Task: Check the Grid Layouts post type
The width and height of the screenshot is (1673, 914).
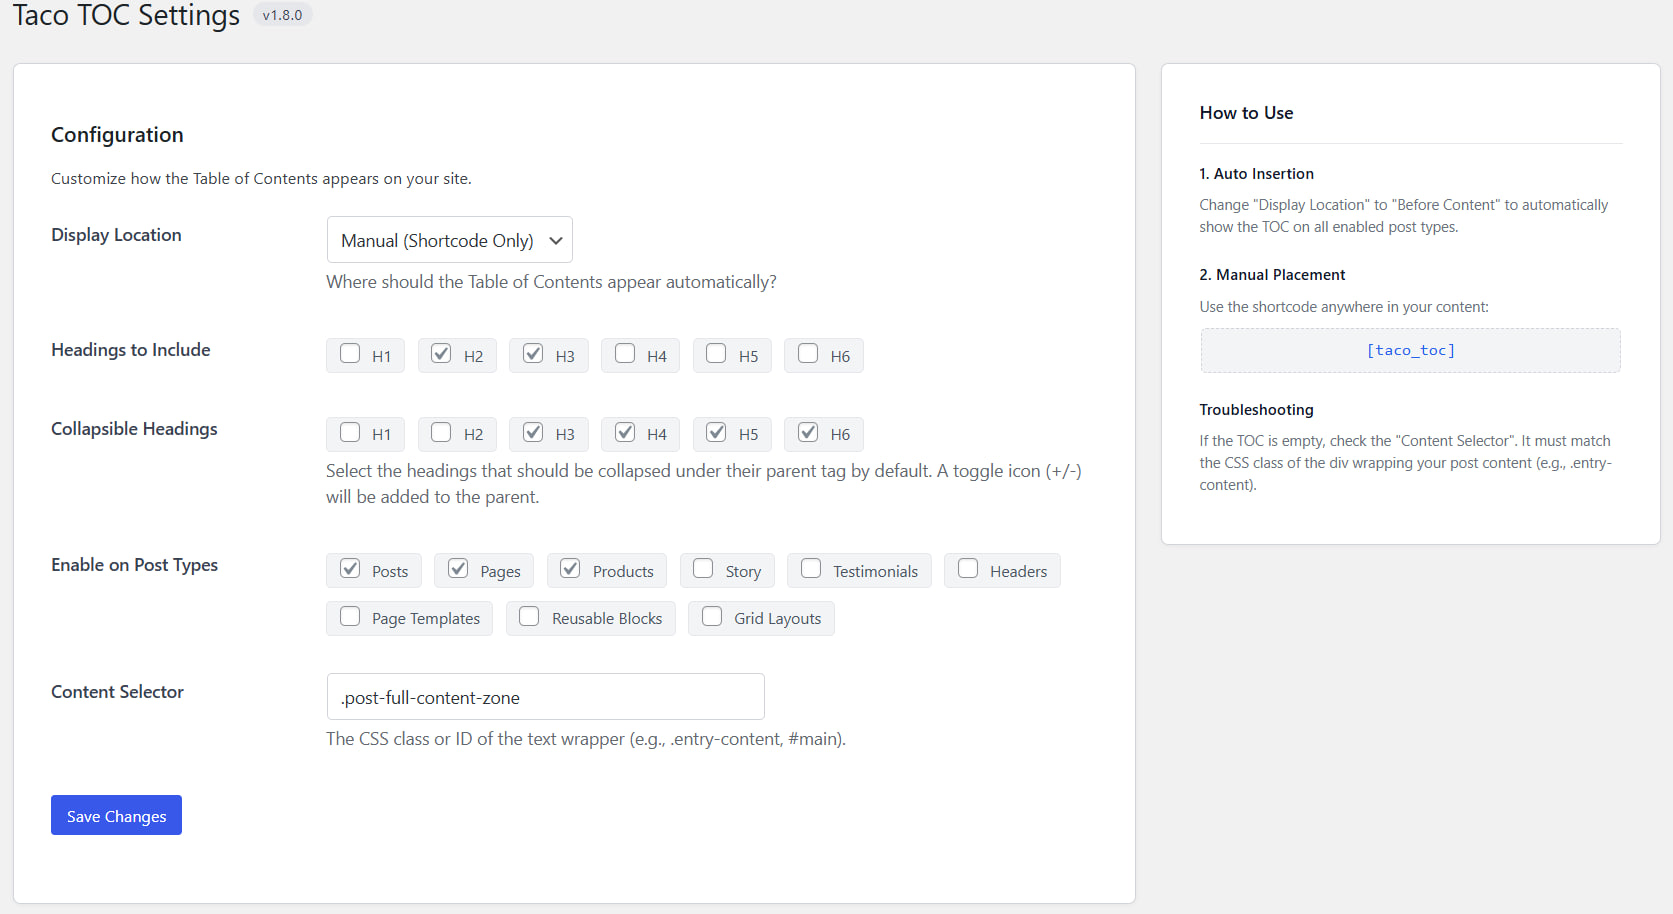Action: (712, 617)
